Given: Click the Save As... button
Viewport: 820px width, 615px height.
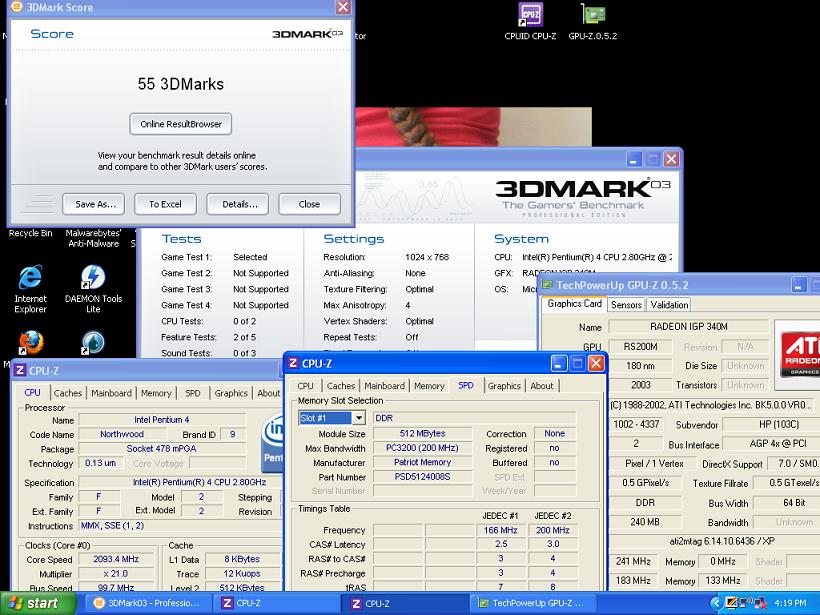Looking at the screenshot, I should (x=93, y=204).
